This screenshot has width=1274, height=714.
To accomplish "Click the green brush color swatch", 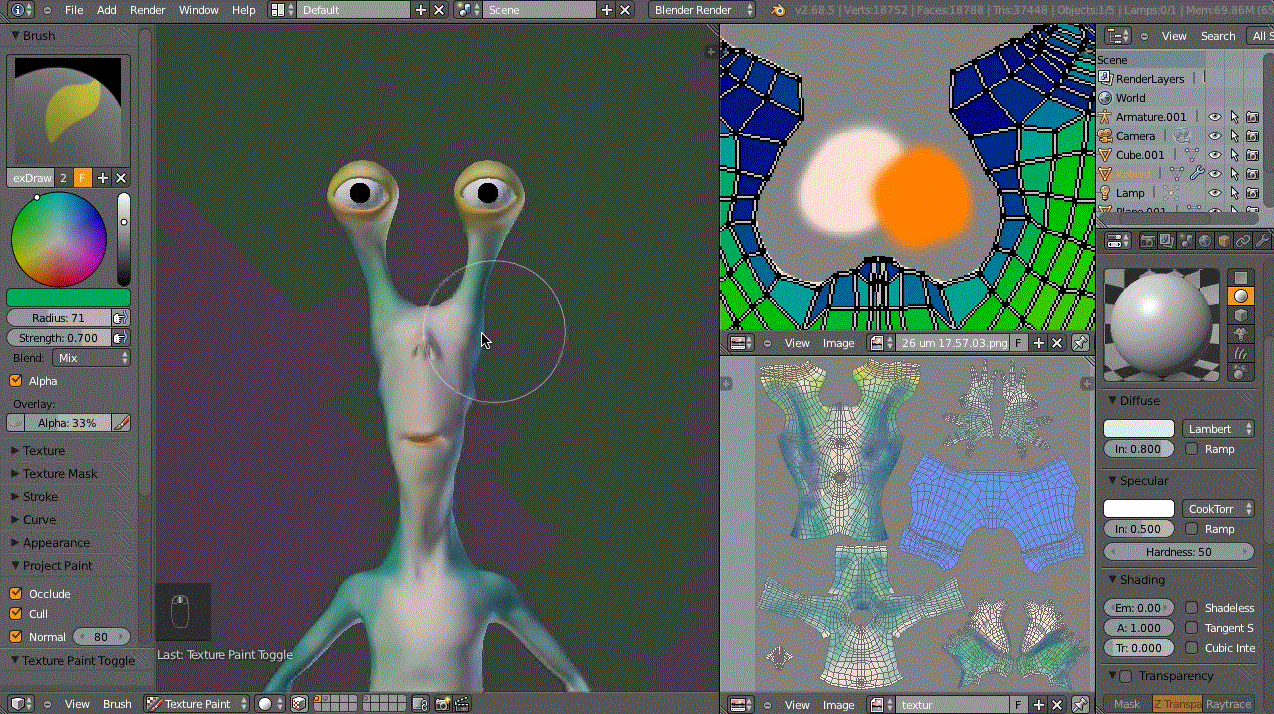I will [x=68, y=298].
